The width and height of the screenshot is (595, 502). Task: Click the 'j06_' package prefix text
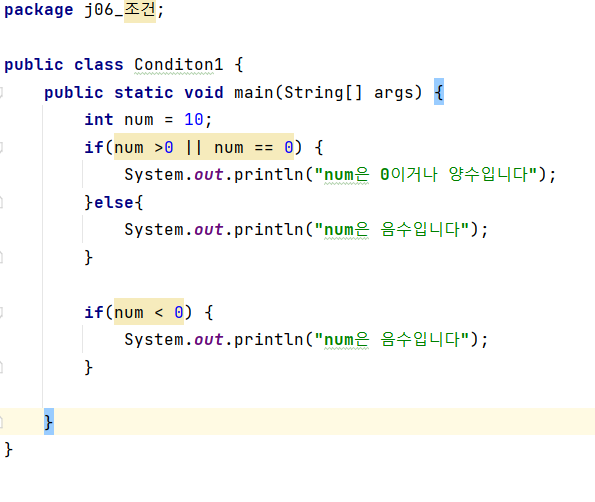pyautogui.click(x=104, y=10)
